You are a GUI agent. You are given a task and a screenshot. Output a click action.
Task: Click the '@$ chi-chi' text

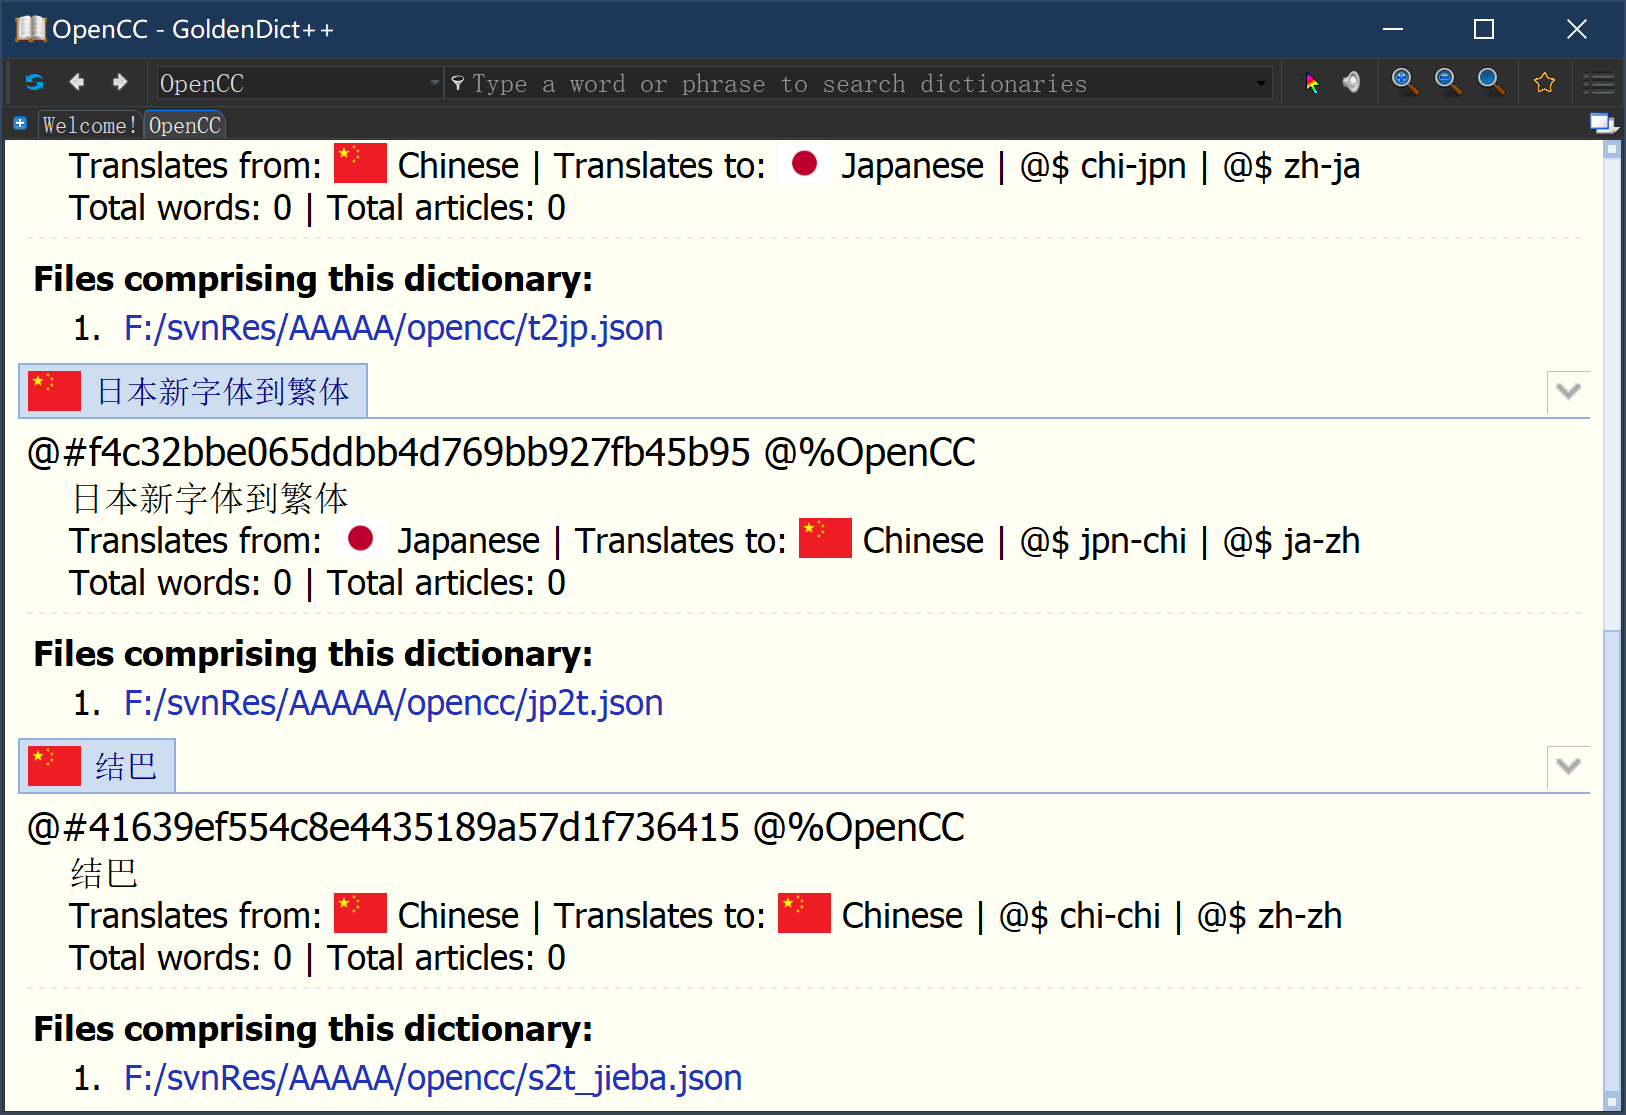(x=1080, y=916)
